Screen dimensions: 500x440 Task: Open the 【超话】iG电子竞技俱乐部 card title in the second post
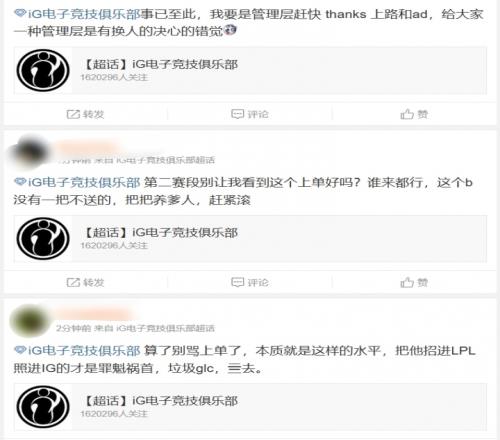tap(160, 233)
